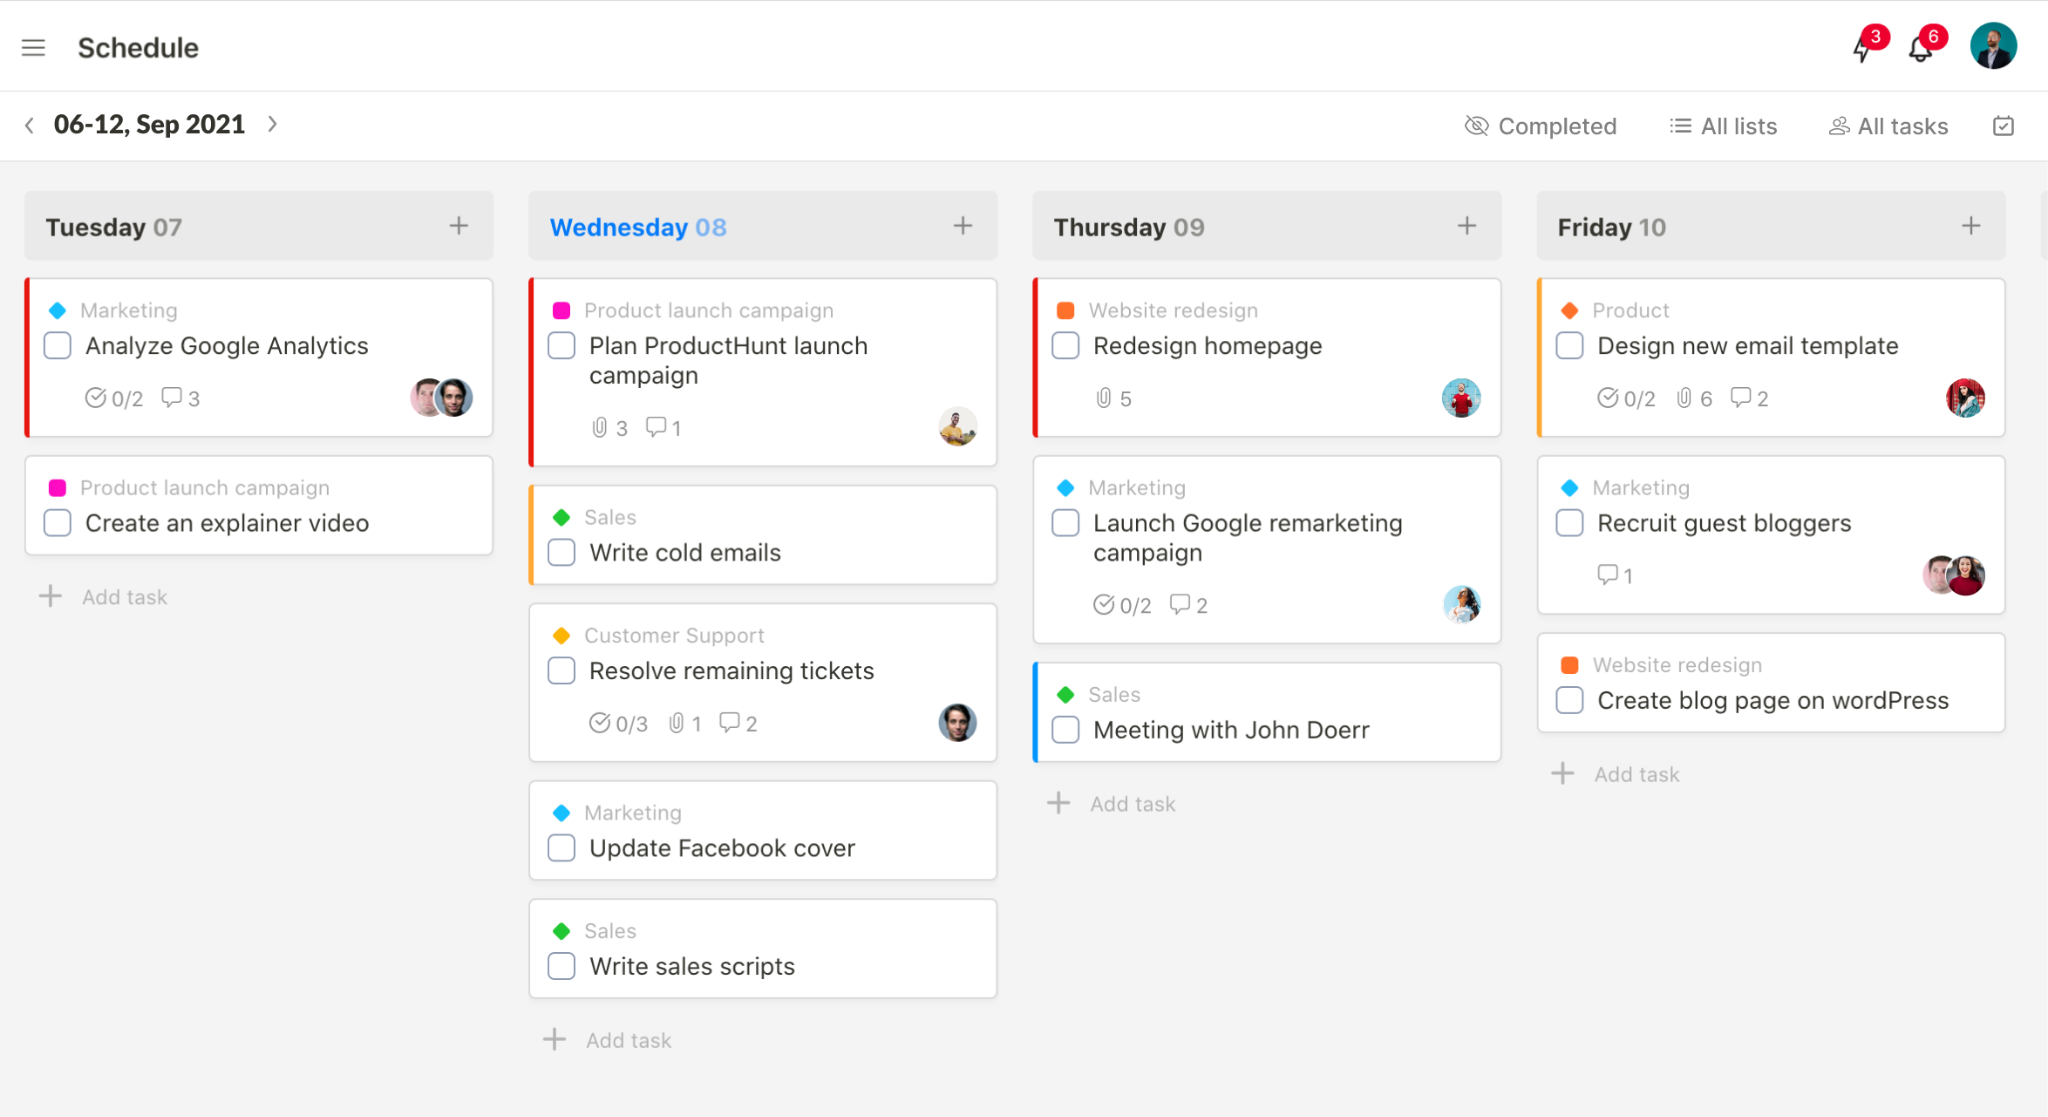2048x1117 pixels.
Task: Click the lightning bolt notification icon
Action: click(1862, 47)
